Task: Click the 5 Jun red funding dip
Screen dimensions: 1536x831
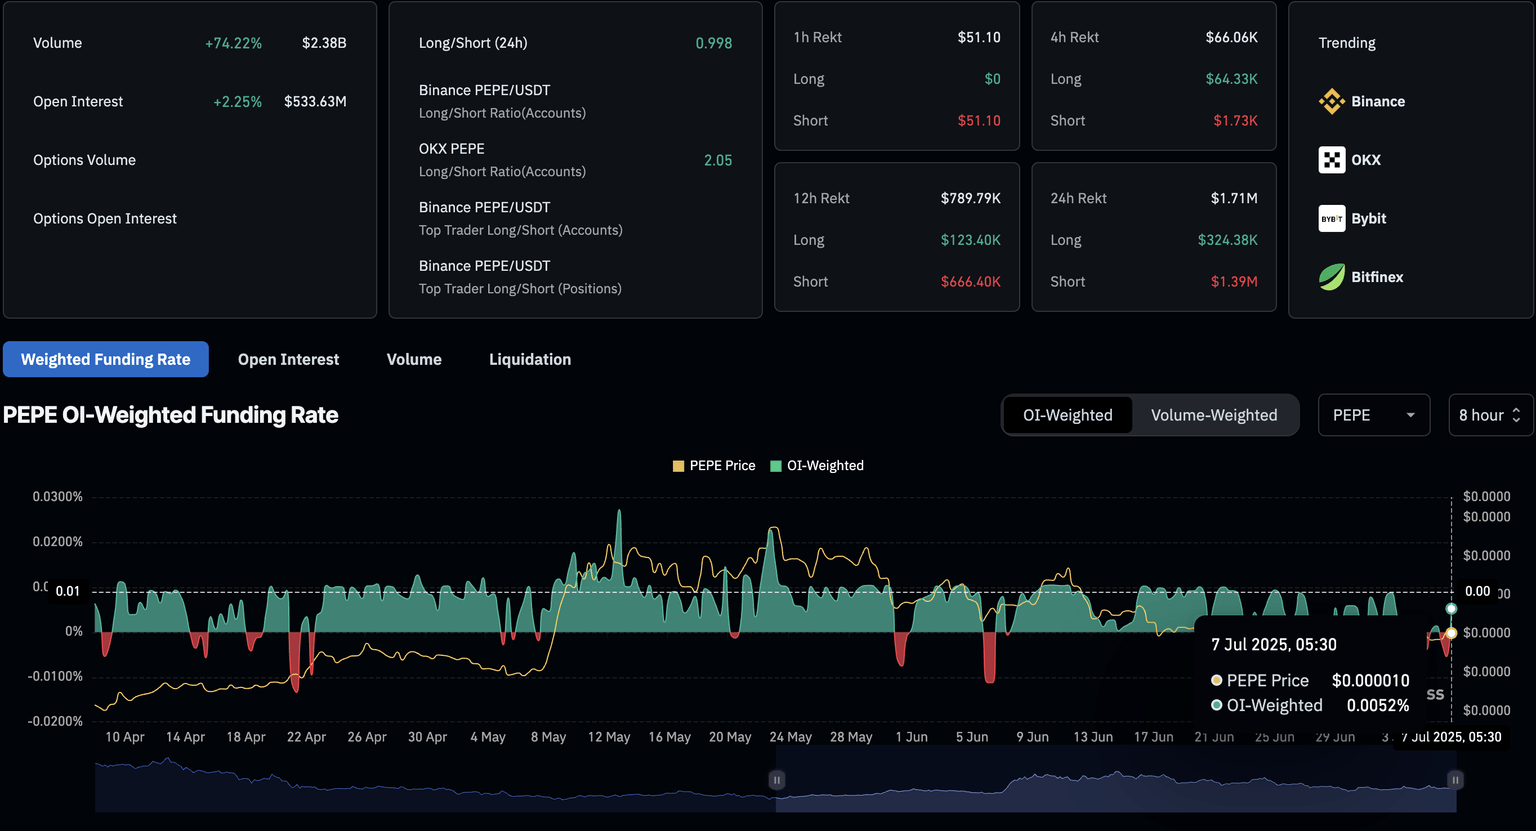Action: point(989,658)
